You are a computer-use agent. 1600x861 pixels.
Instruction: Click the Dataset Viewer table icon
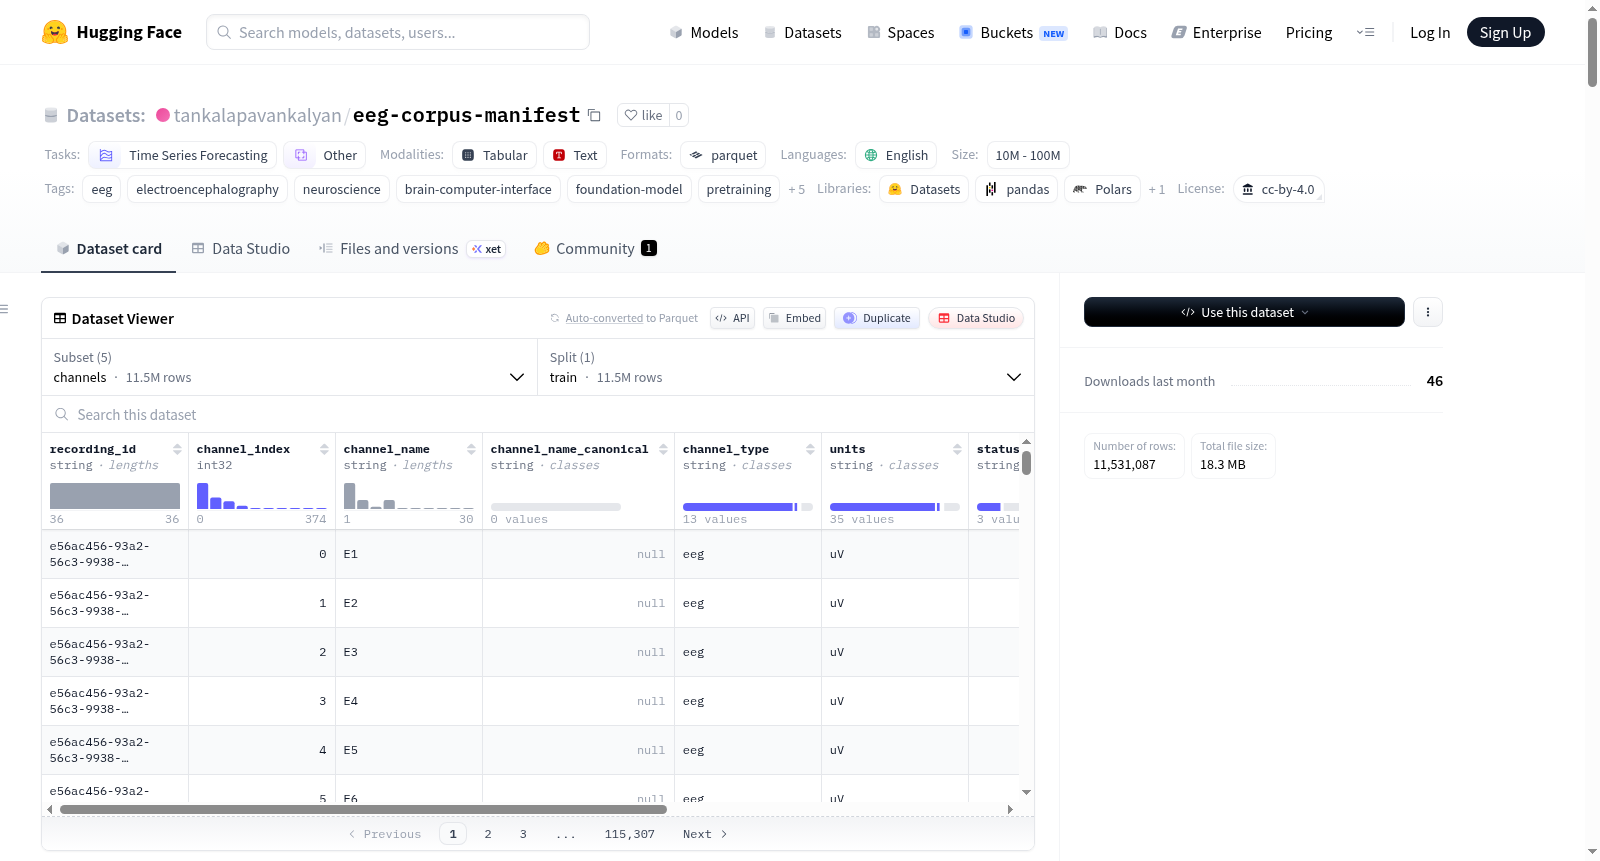pyautogui.click(x=60, y=318)
